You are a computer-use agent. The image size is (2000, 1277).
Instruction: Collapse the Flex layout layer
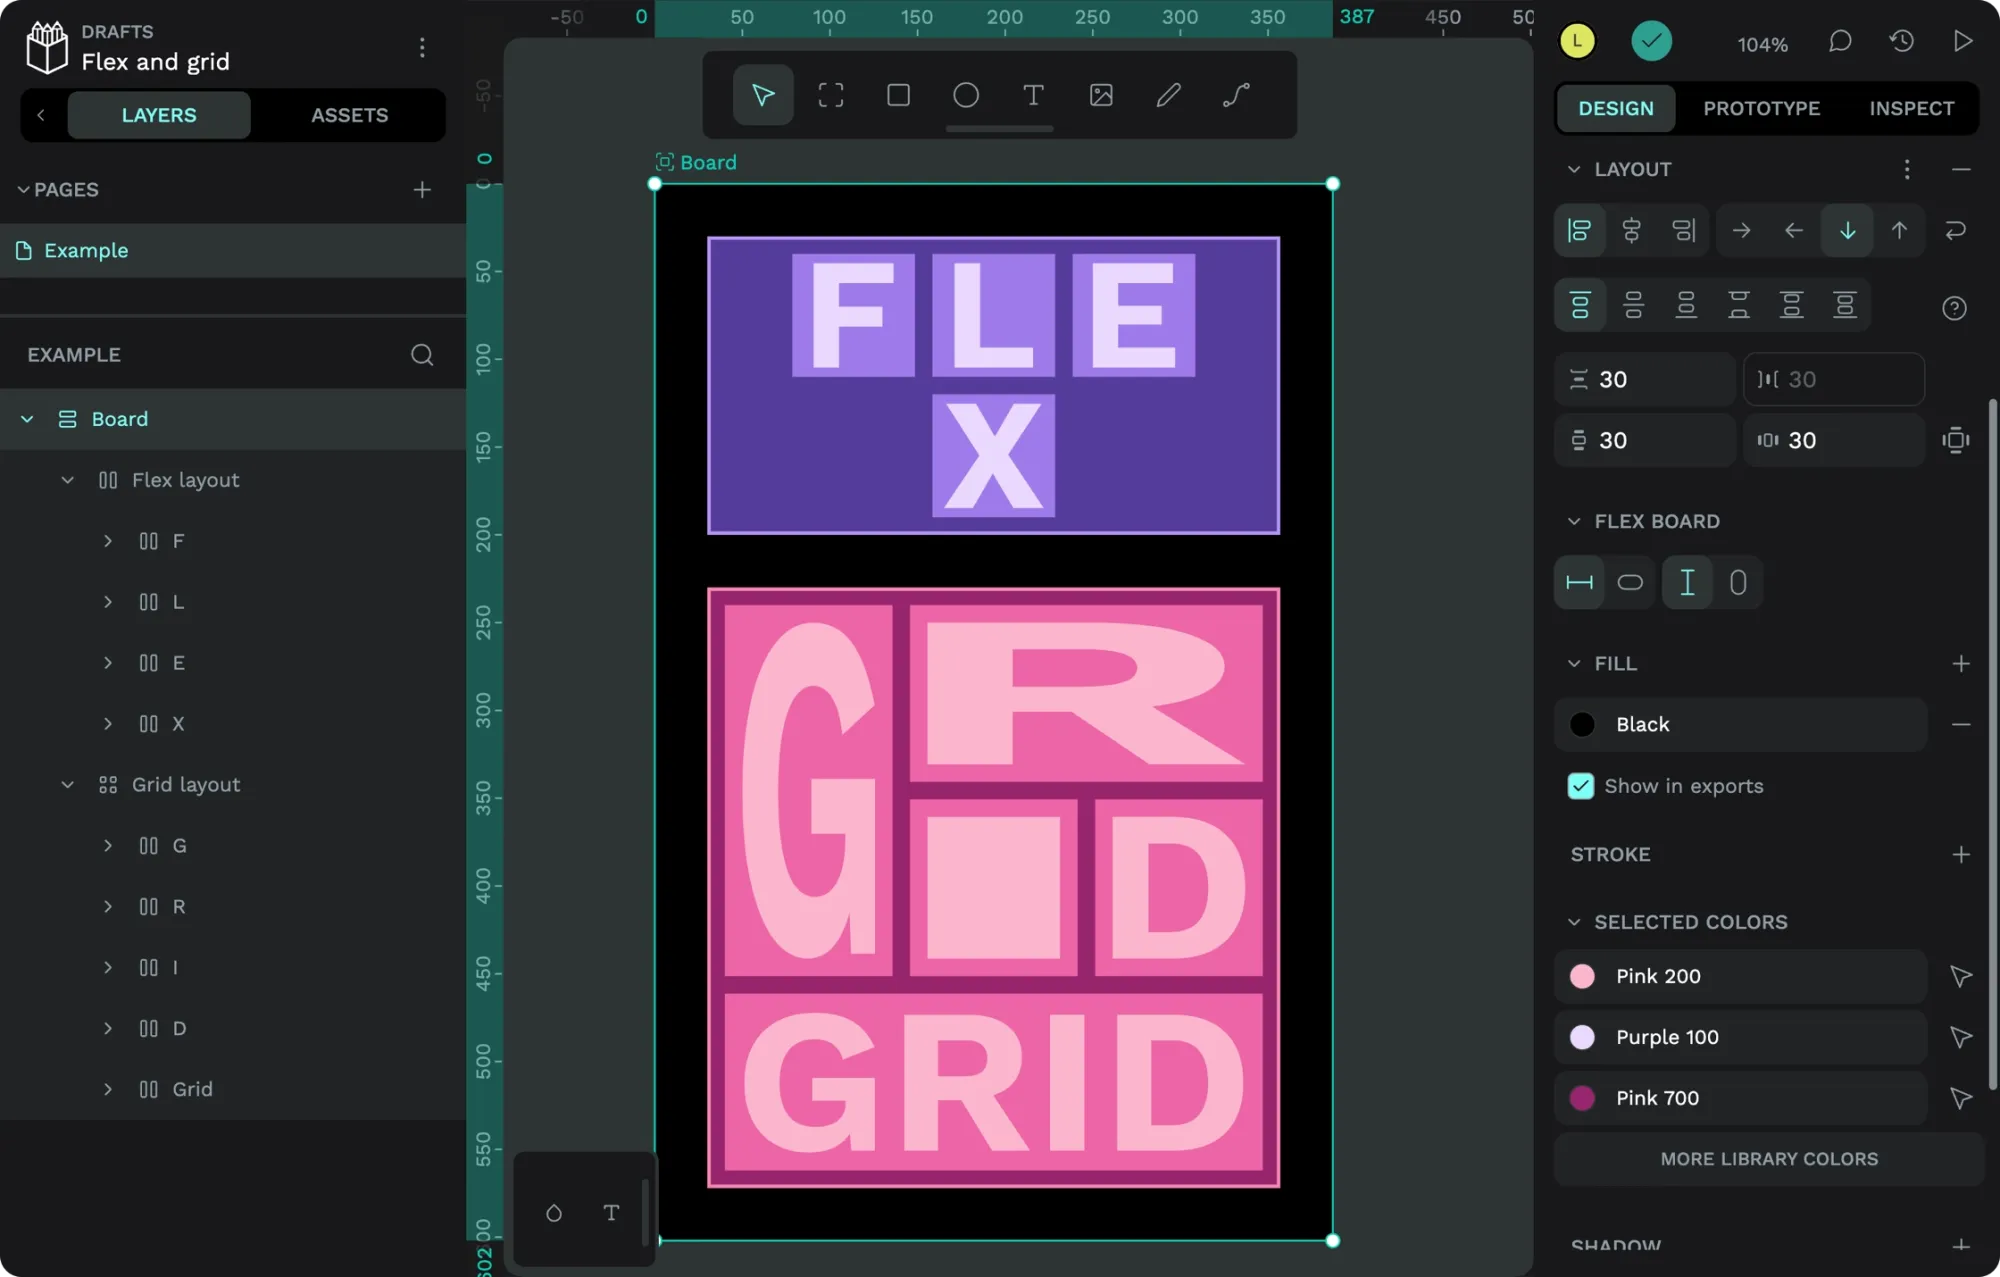(x=68, y=480)
